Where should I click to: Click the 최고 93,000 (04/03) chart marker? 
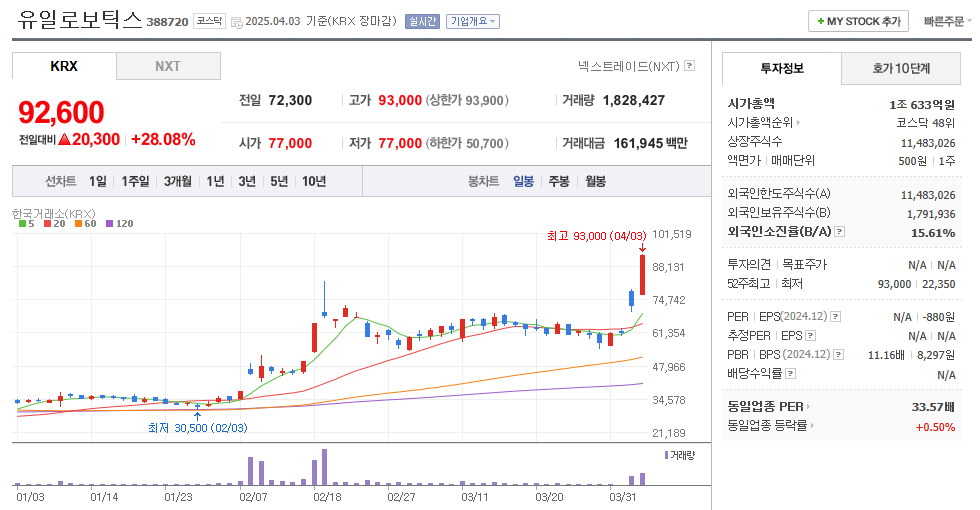(596, 236)
